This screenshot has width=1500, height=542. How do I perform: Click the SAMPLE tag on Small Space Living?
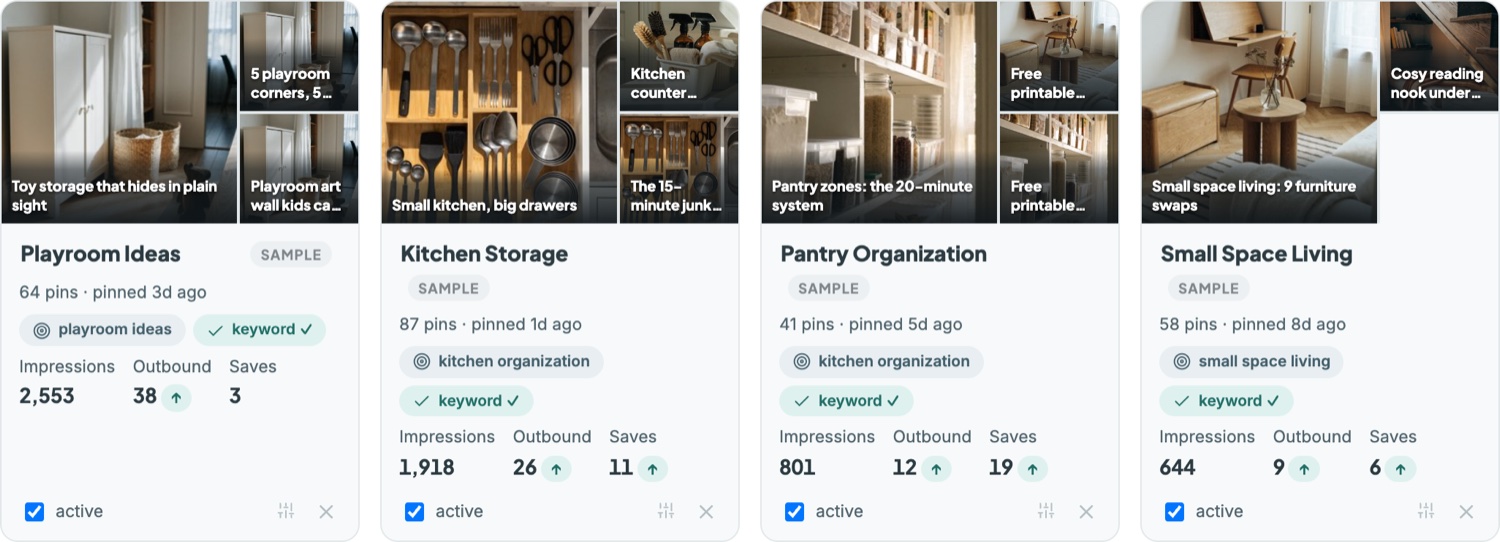coord(1209,289)
